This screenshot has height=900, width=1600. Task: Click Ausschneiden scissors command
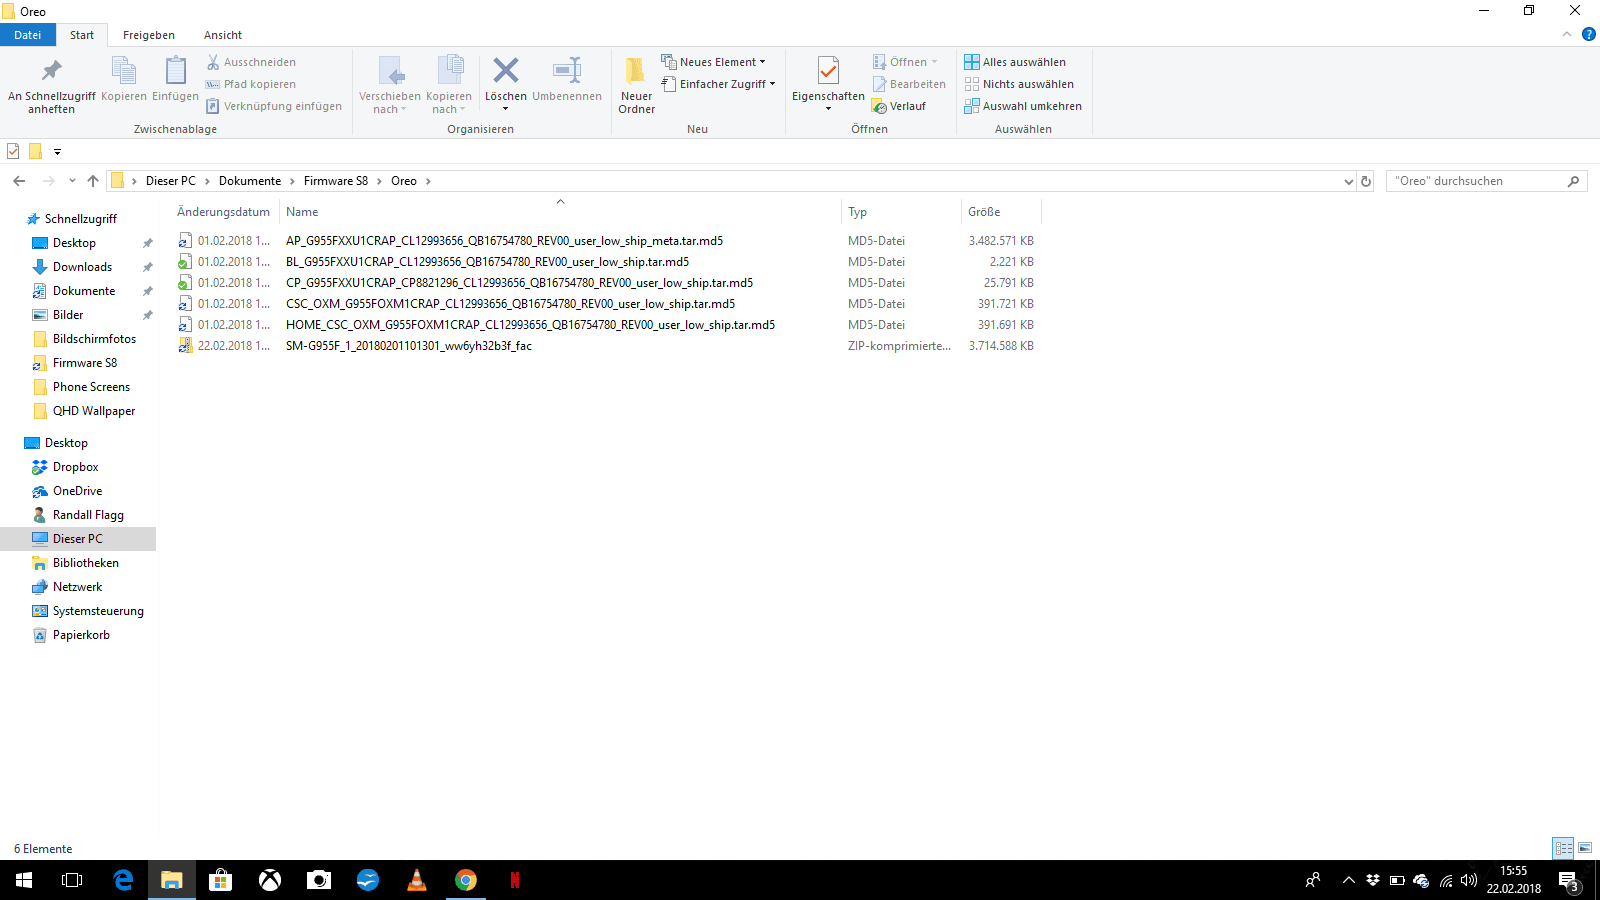tap(251, 62)
